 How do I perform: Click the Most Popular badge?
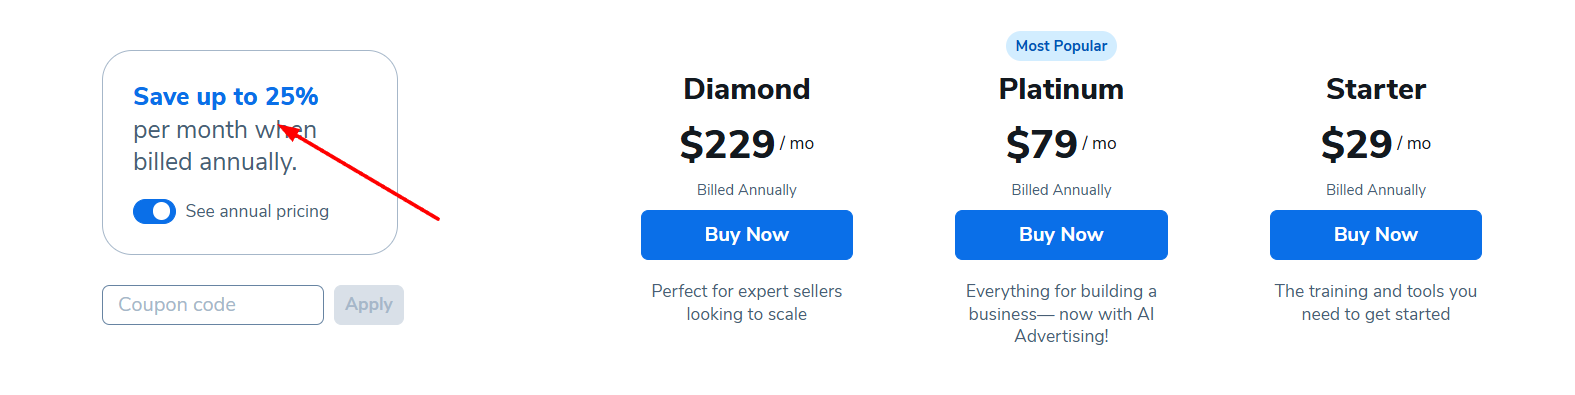coord(1061,46)
